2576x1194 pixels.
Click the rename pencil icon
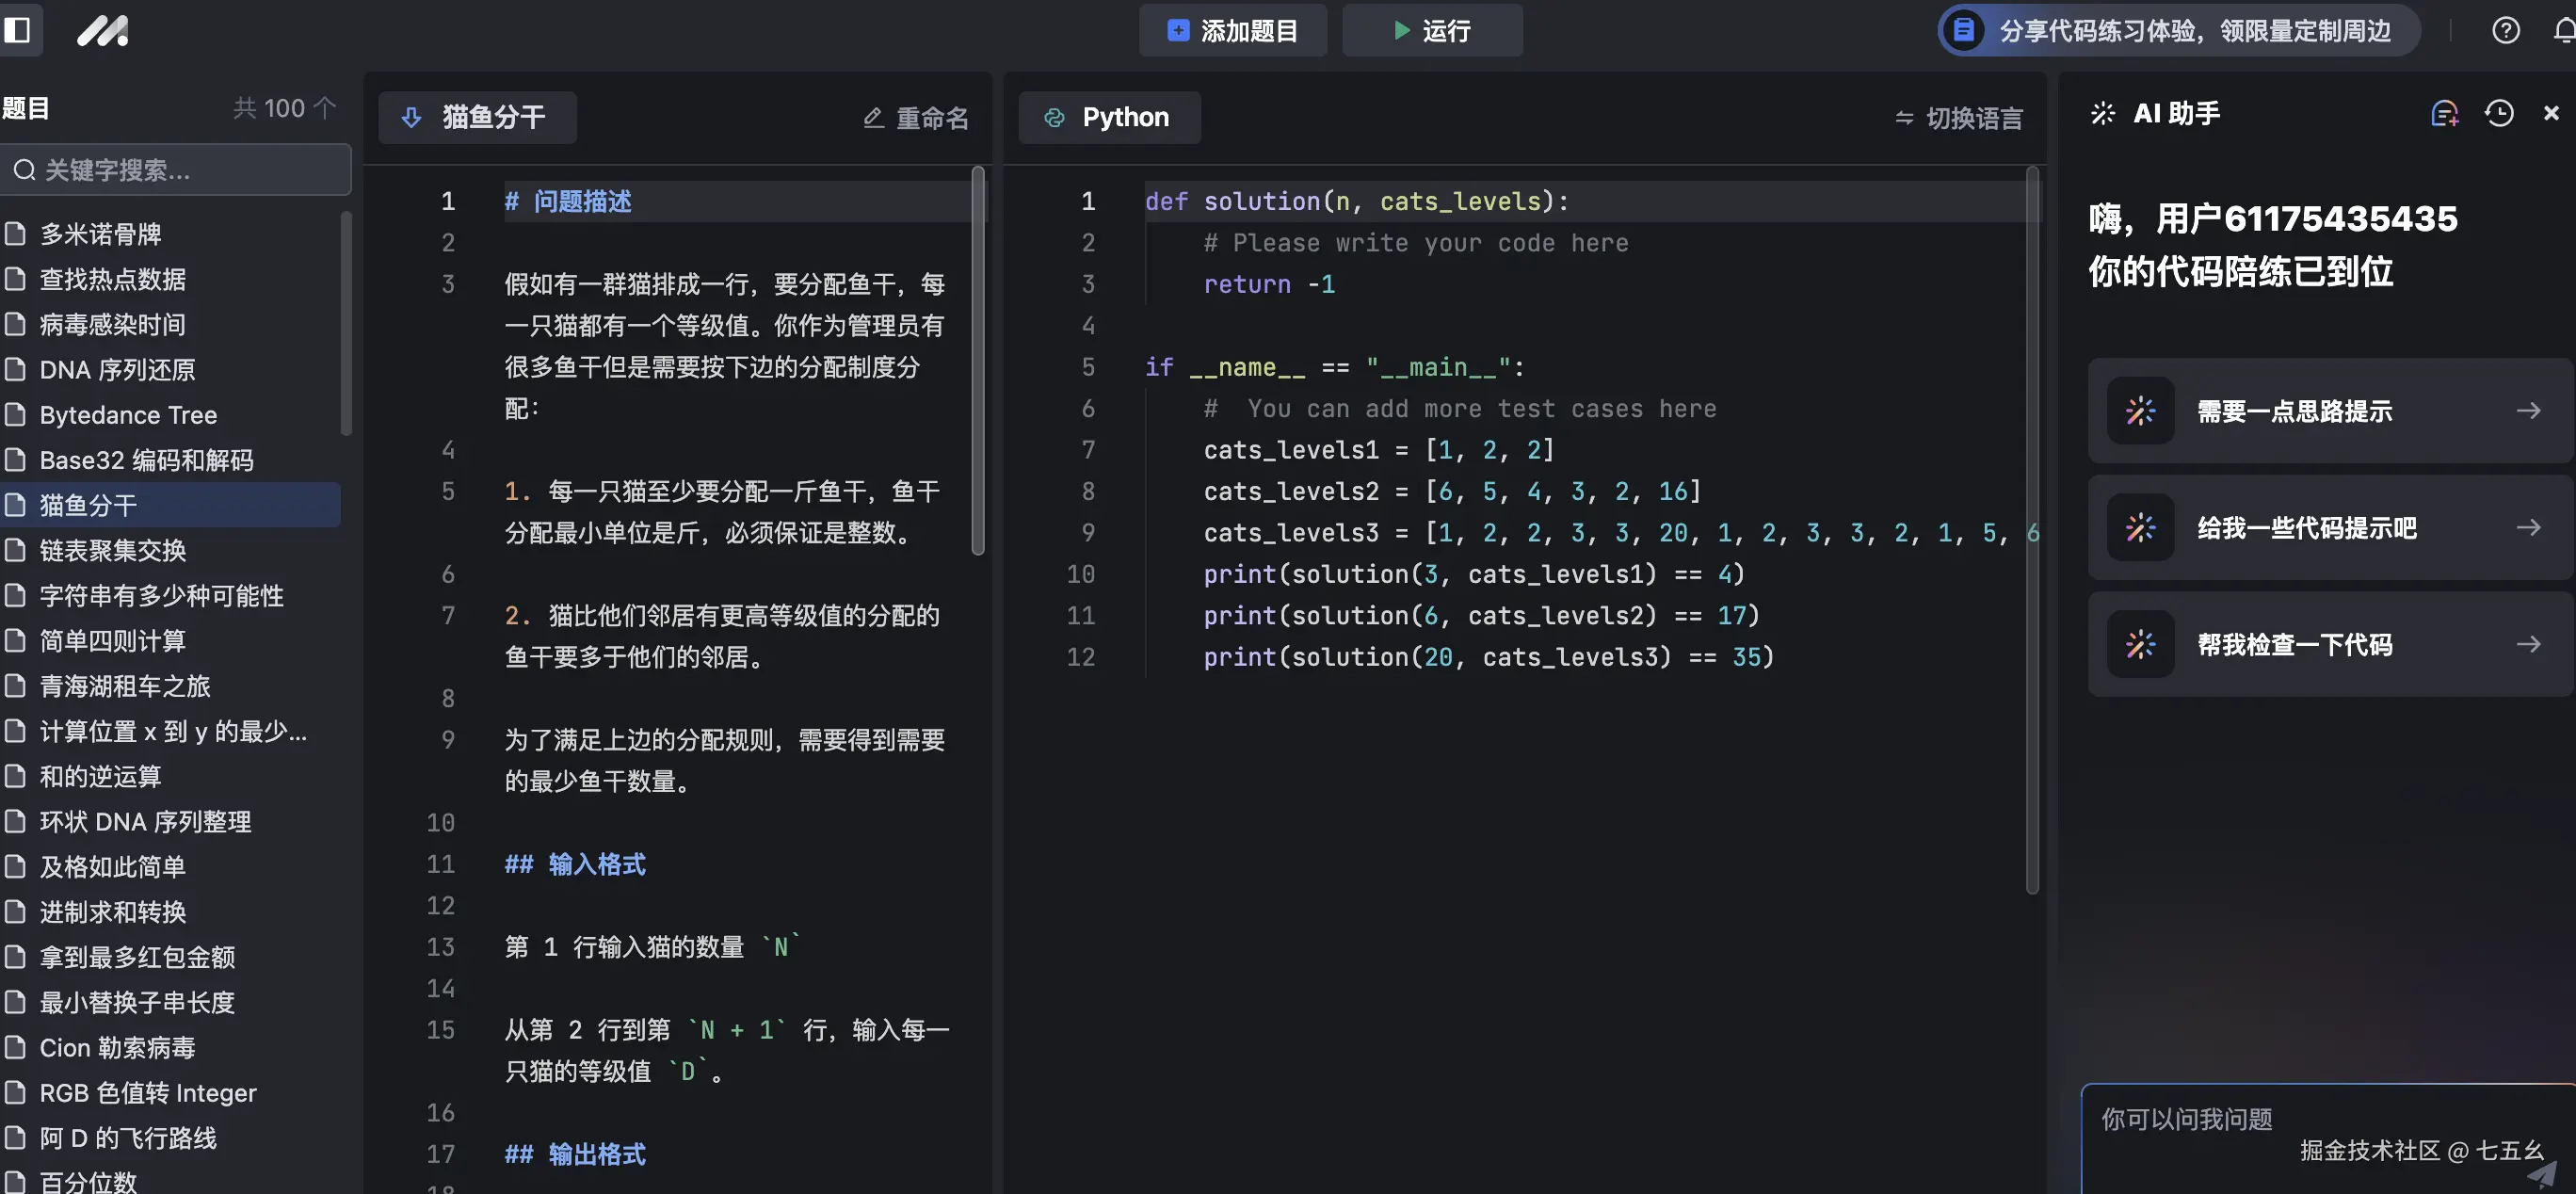pos(873,117)
